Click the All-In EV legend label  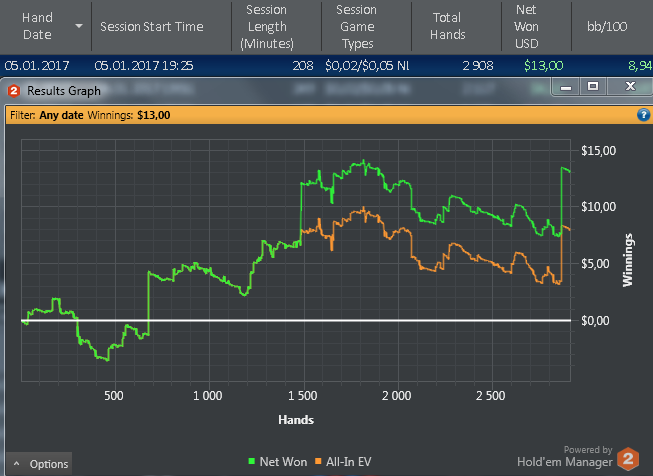(x=349, y=461)
